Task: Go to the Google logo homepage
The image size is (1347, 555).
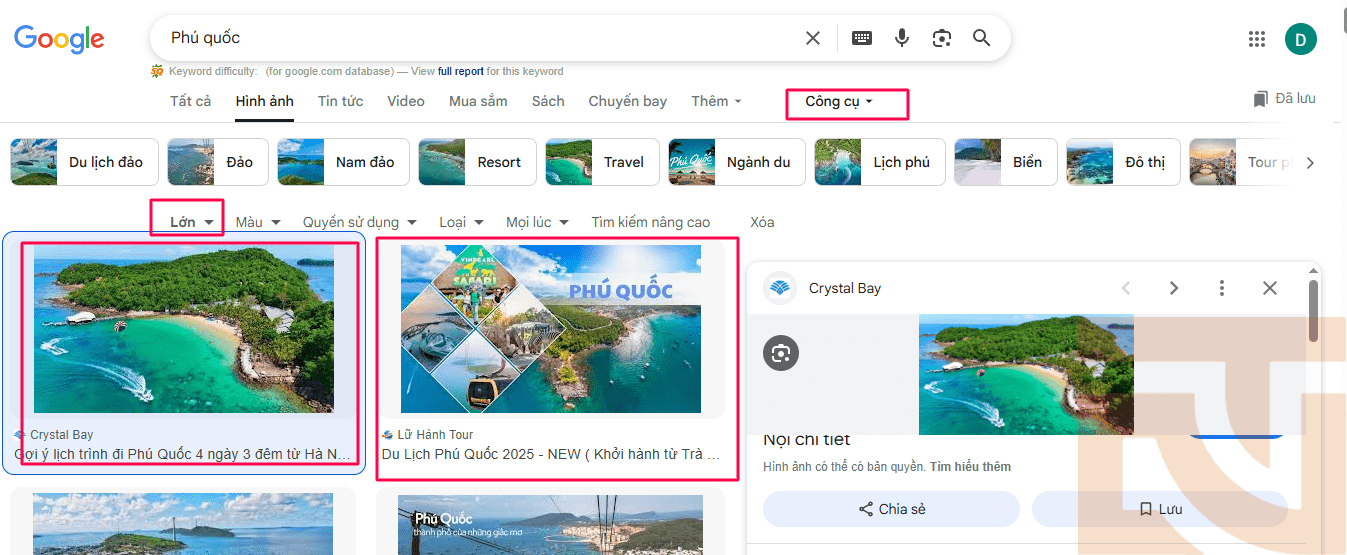Action: point(59,39)
